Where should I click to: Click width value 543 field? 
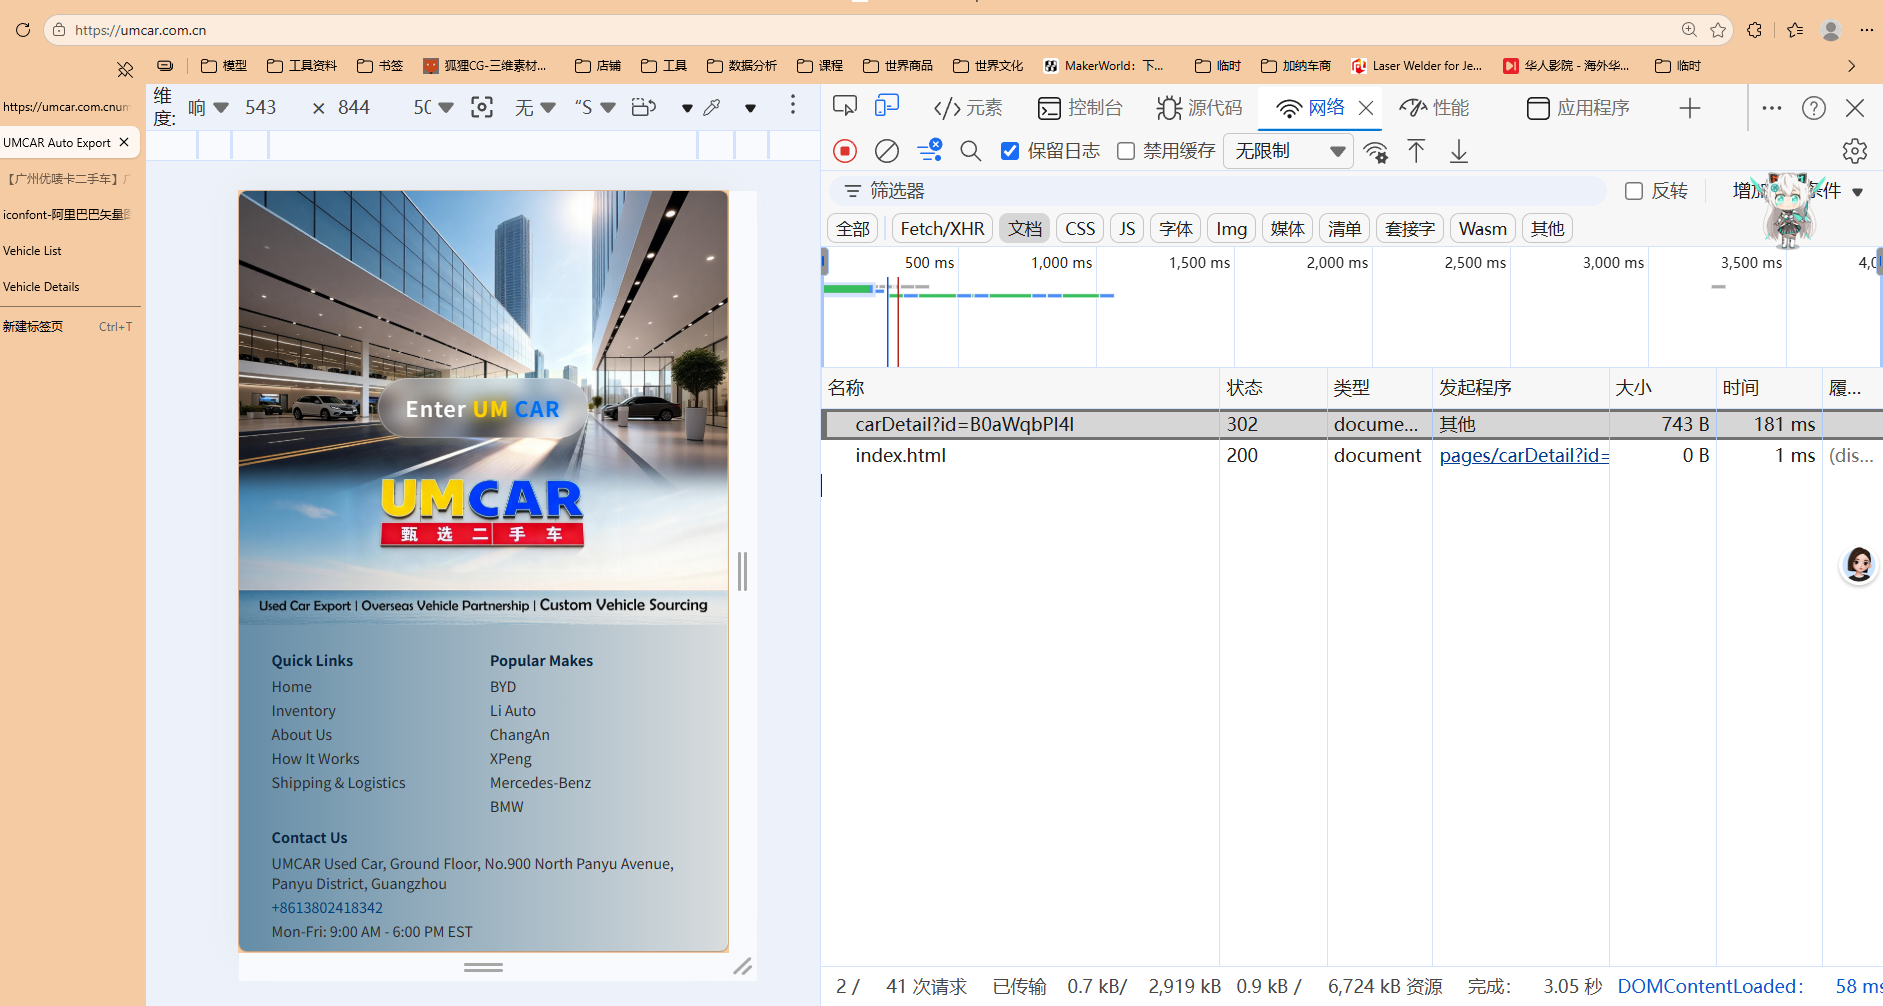point(261,107)
